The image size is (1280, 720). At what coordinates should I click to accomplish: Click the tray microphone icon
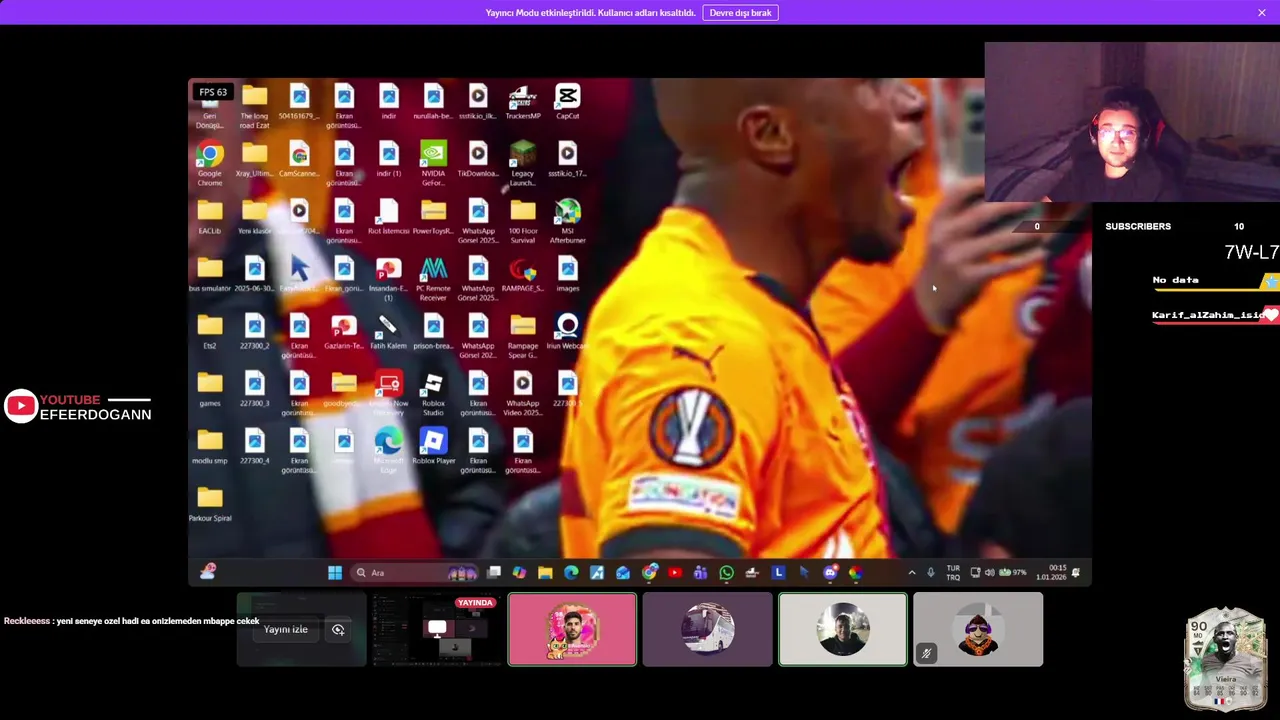[930, 572]
